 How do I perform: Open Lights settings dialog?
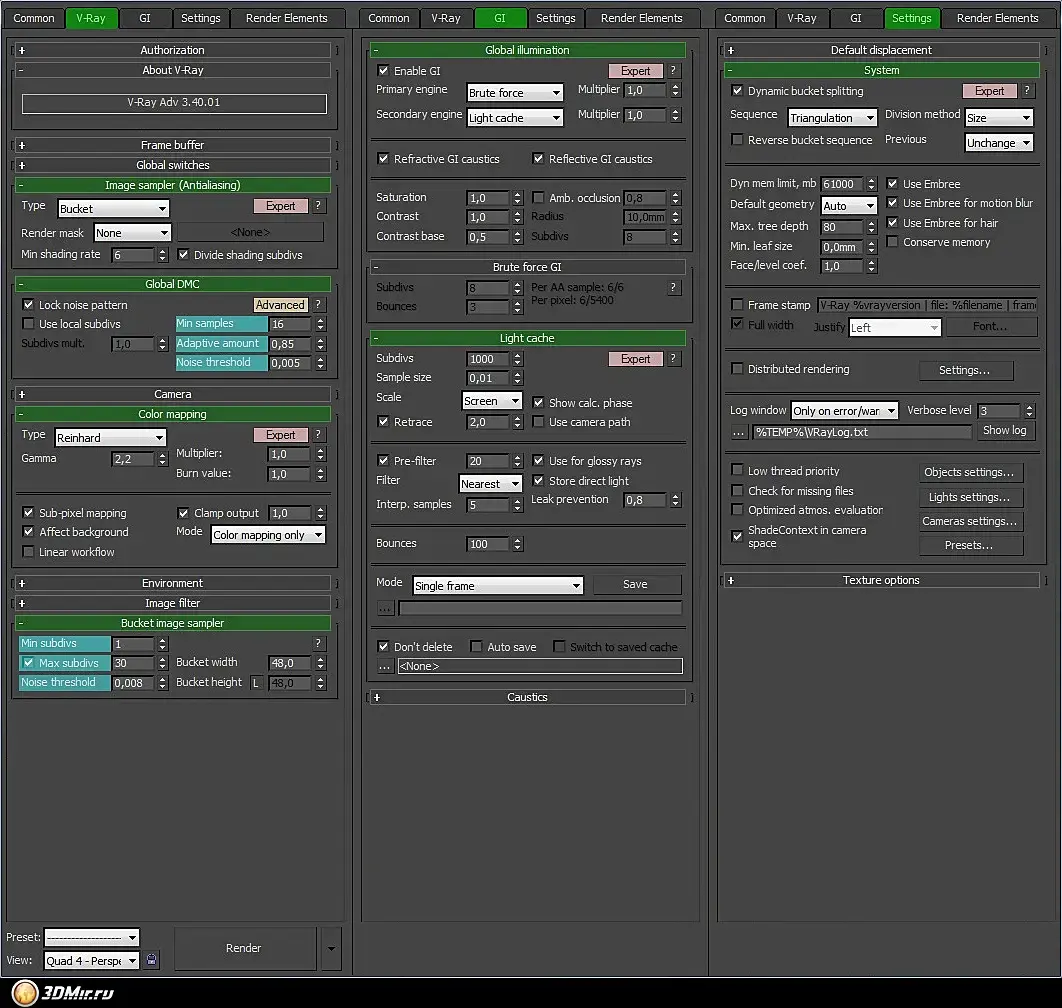pos(969,497)
